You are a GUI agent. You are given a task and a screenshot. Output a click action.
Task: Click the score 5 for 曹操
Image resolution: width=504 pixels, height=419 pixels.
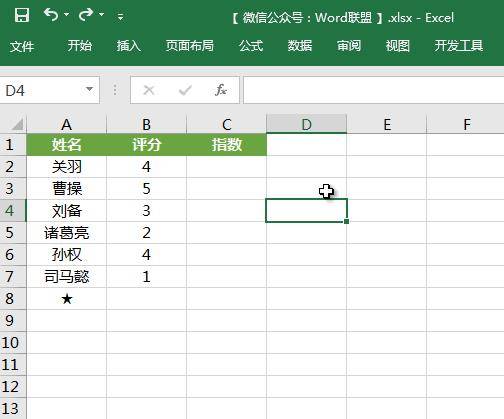point(146,189)
